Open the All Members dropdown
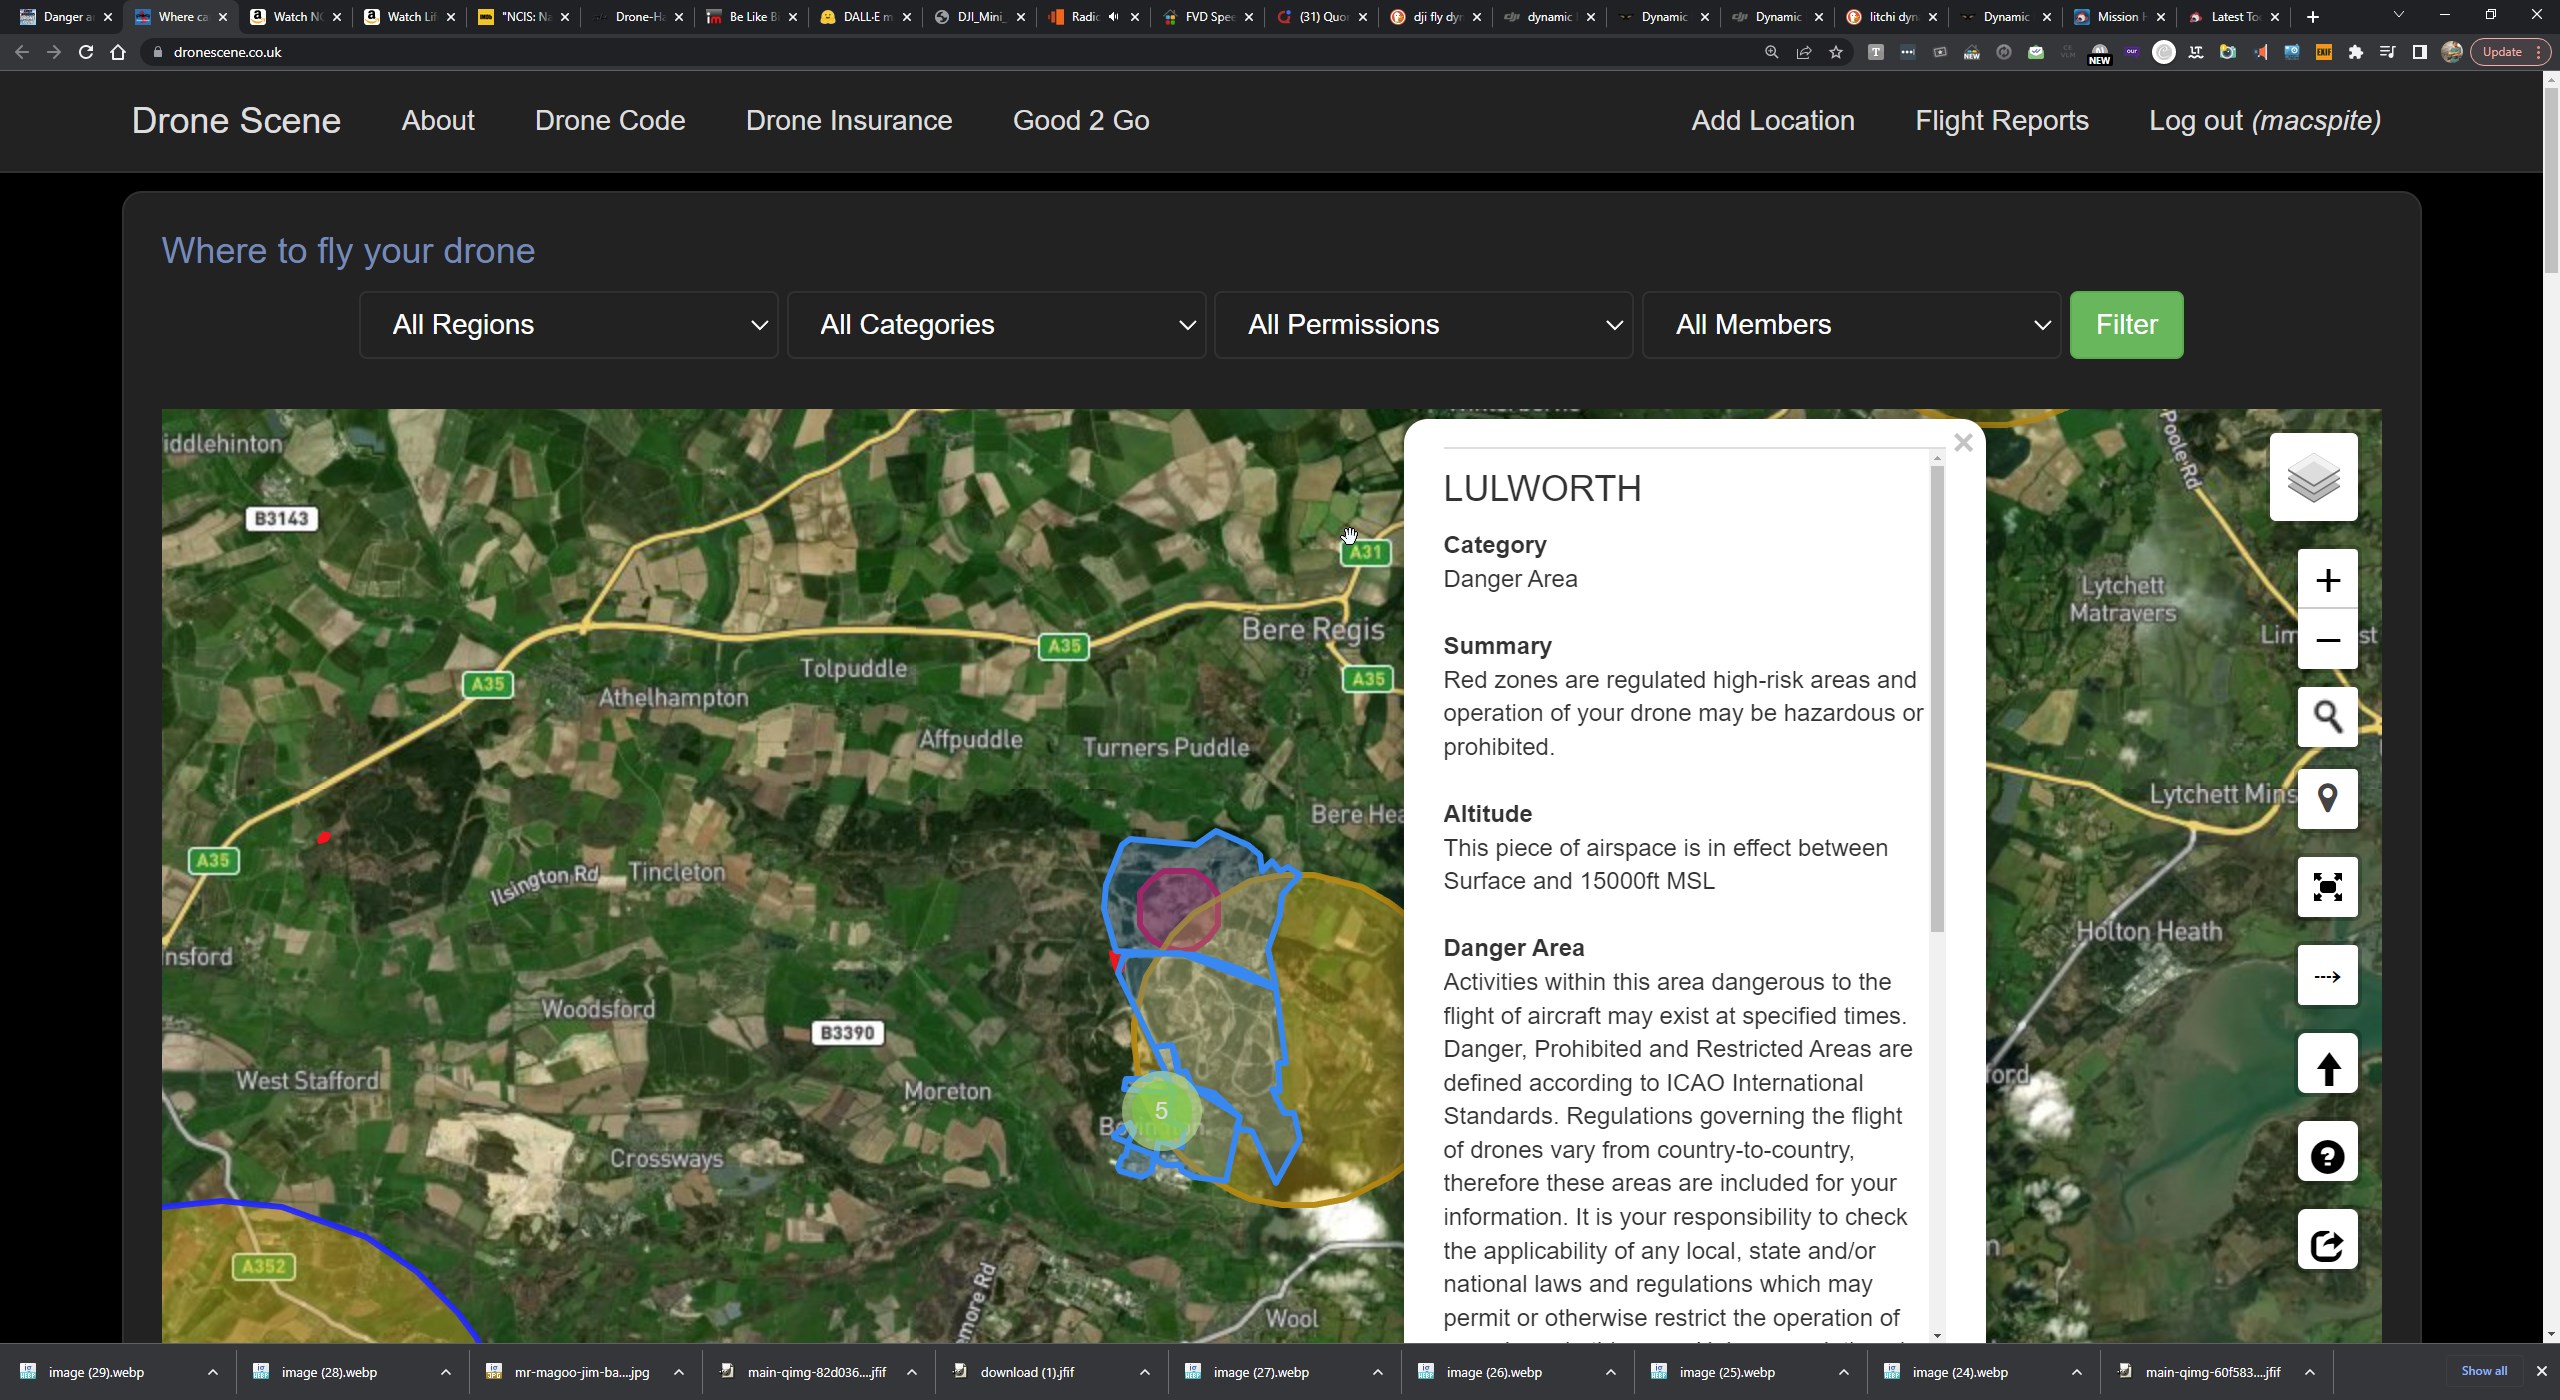Screen dimensions: 2560x1400 coord(1851,325)
